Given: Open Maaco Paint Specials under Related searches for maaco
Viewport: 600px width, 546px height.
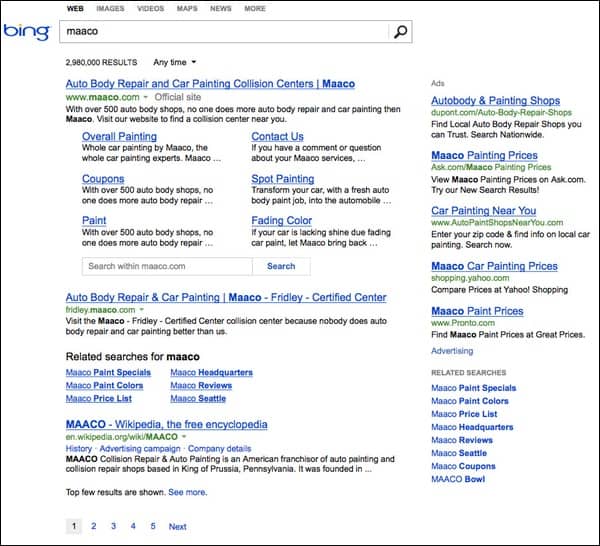Looking at the screenshot, I should [108, 373].
